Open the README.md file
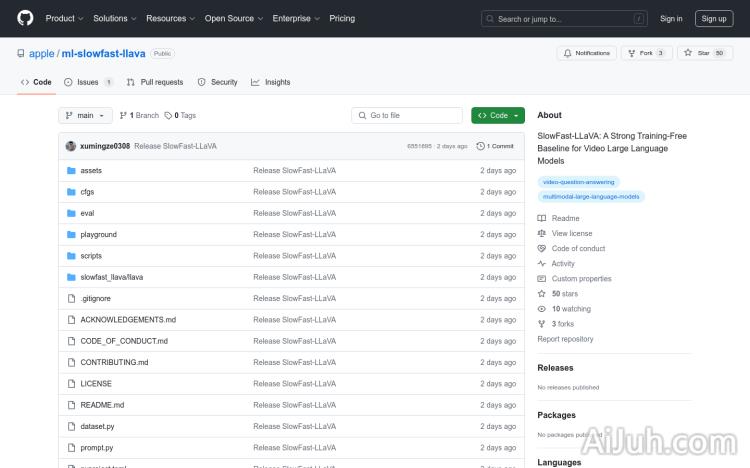Screen dimensions: 750x468 click(x=102, y=405)
